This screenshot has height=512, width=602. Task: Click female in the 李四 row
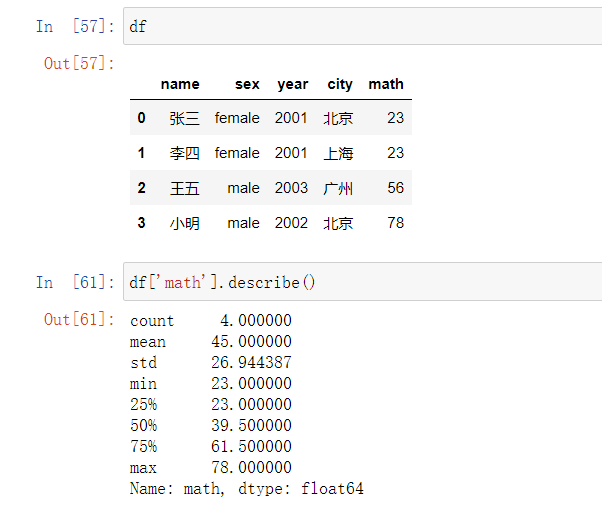[237, 153]
